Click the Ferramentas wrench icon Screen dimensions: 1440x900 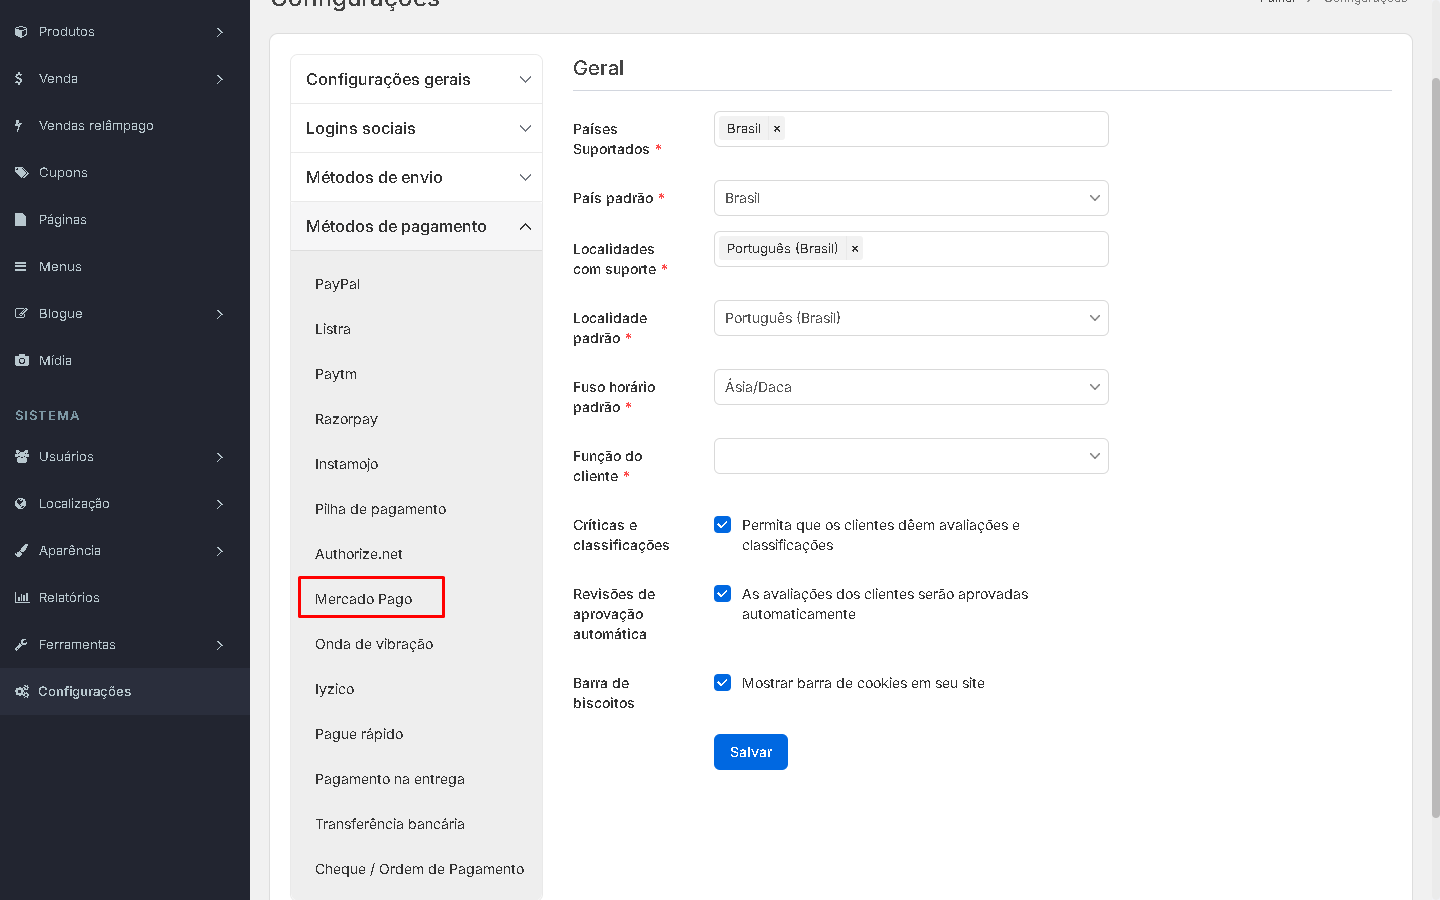[x=21, y=645]
